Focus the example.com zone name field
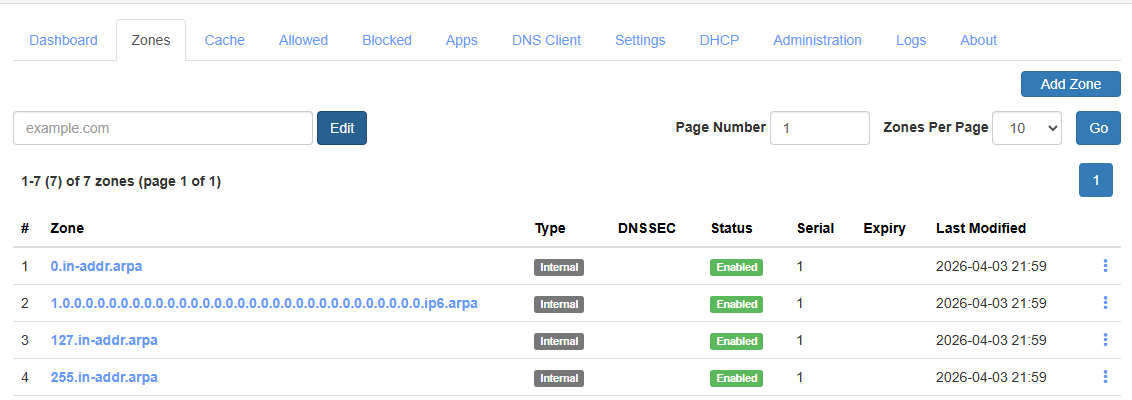Image resolution: width=1132 pixels, height=400 pixels. pos(163,128)
